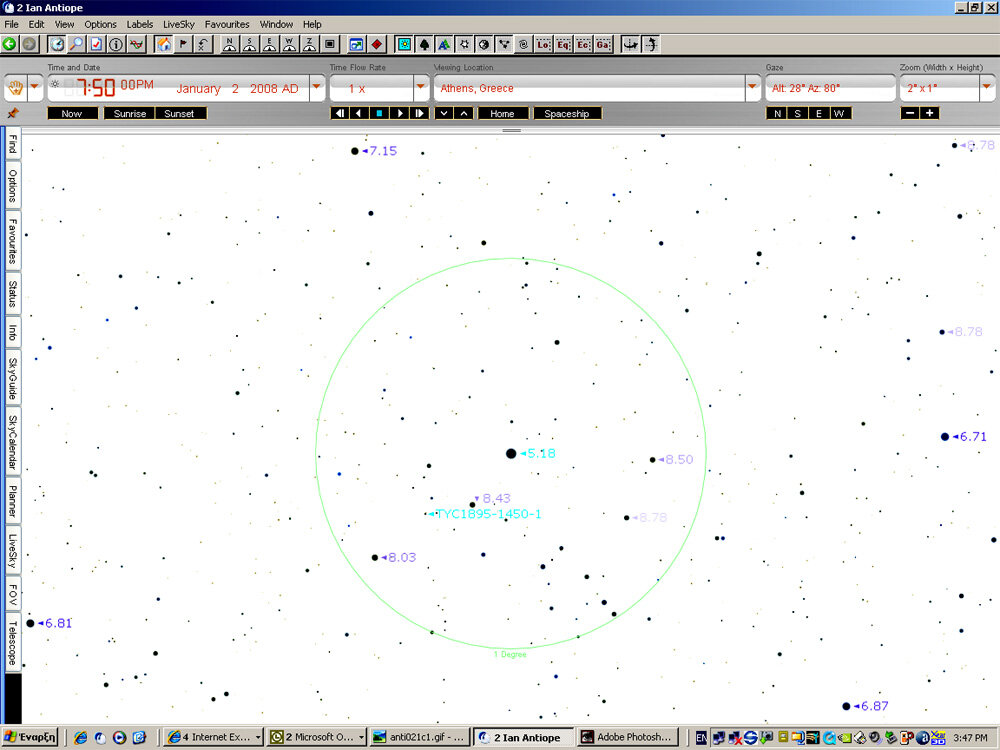Toggle the tree horizon landscape icon

click(x=423, y=44)
